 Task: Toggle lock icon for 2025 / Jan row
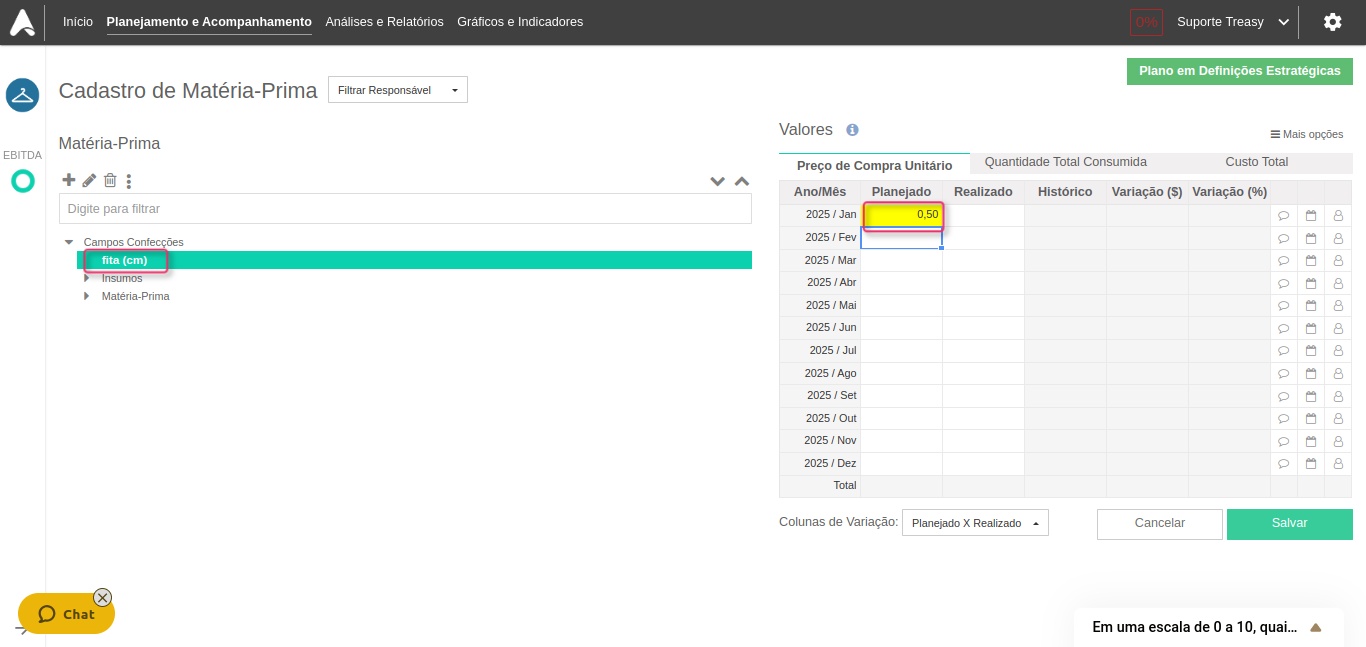[1337, 215]
